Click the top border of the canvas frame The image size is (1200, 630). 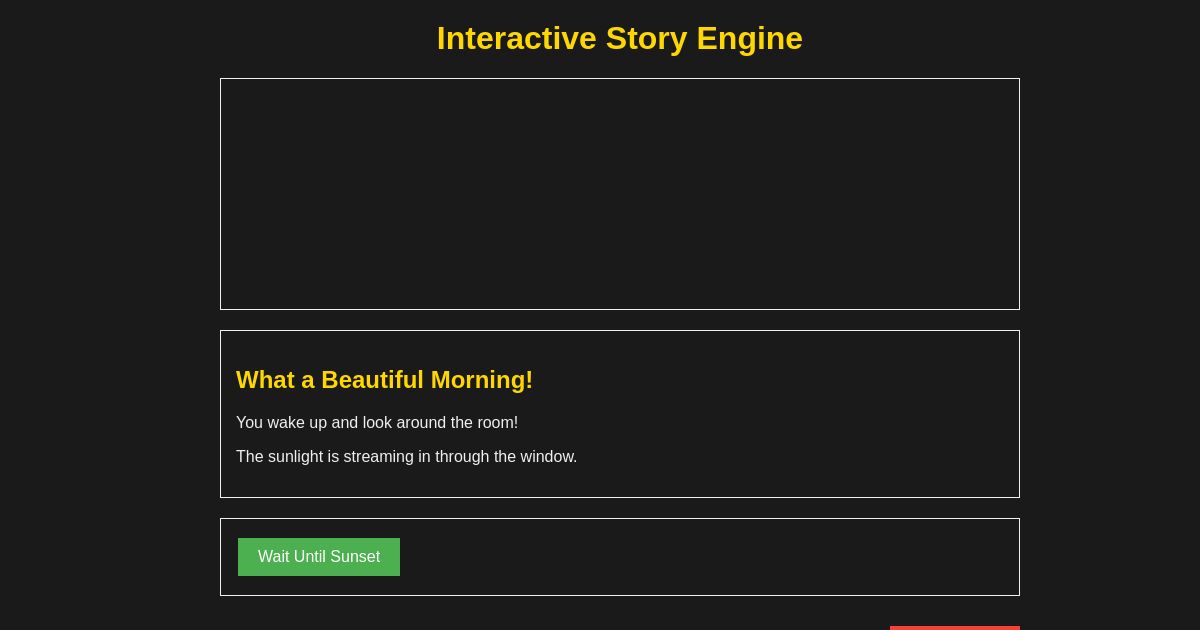620,80
